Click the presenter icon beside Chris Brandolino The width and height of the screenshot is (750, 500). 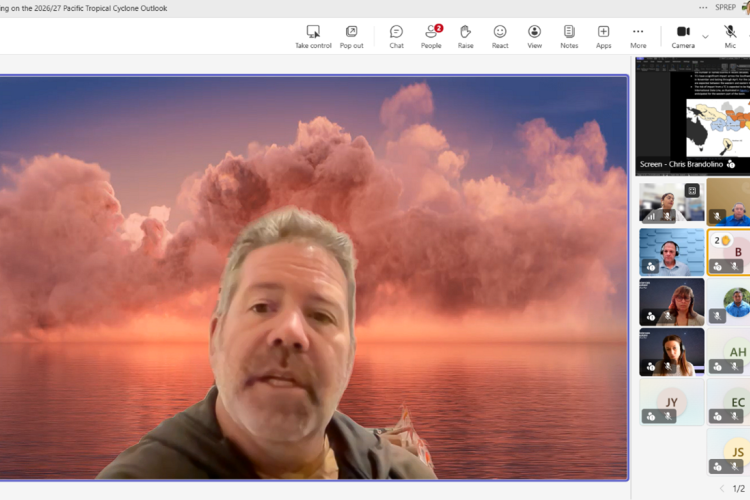click(730, 164)
